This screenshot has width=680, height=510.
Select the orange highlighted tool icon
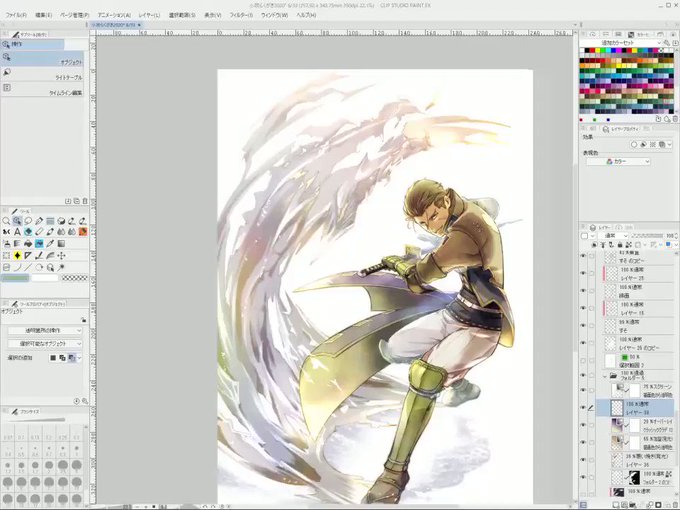(x=83, y=232)
